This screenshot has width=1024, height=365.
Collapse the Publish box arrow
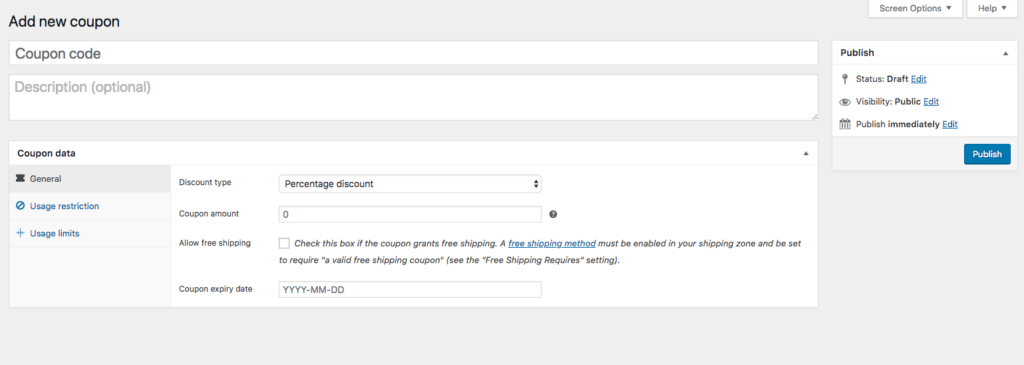[x=1005, y=53]
